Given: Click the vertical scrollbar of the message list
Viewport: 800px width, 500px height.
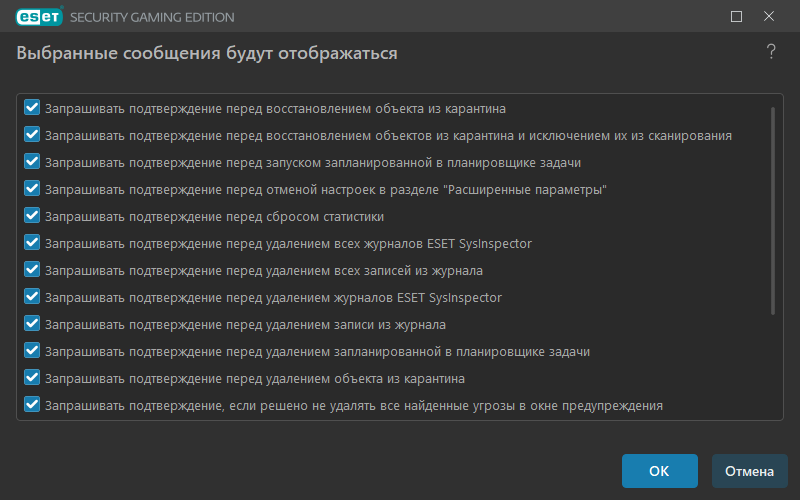Looking at the screenshot, I should [x=773, y=211].
